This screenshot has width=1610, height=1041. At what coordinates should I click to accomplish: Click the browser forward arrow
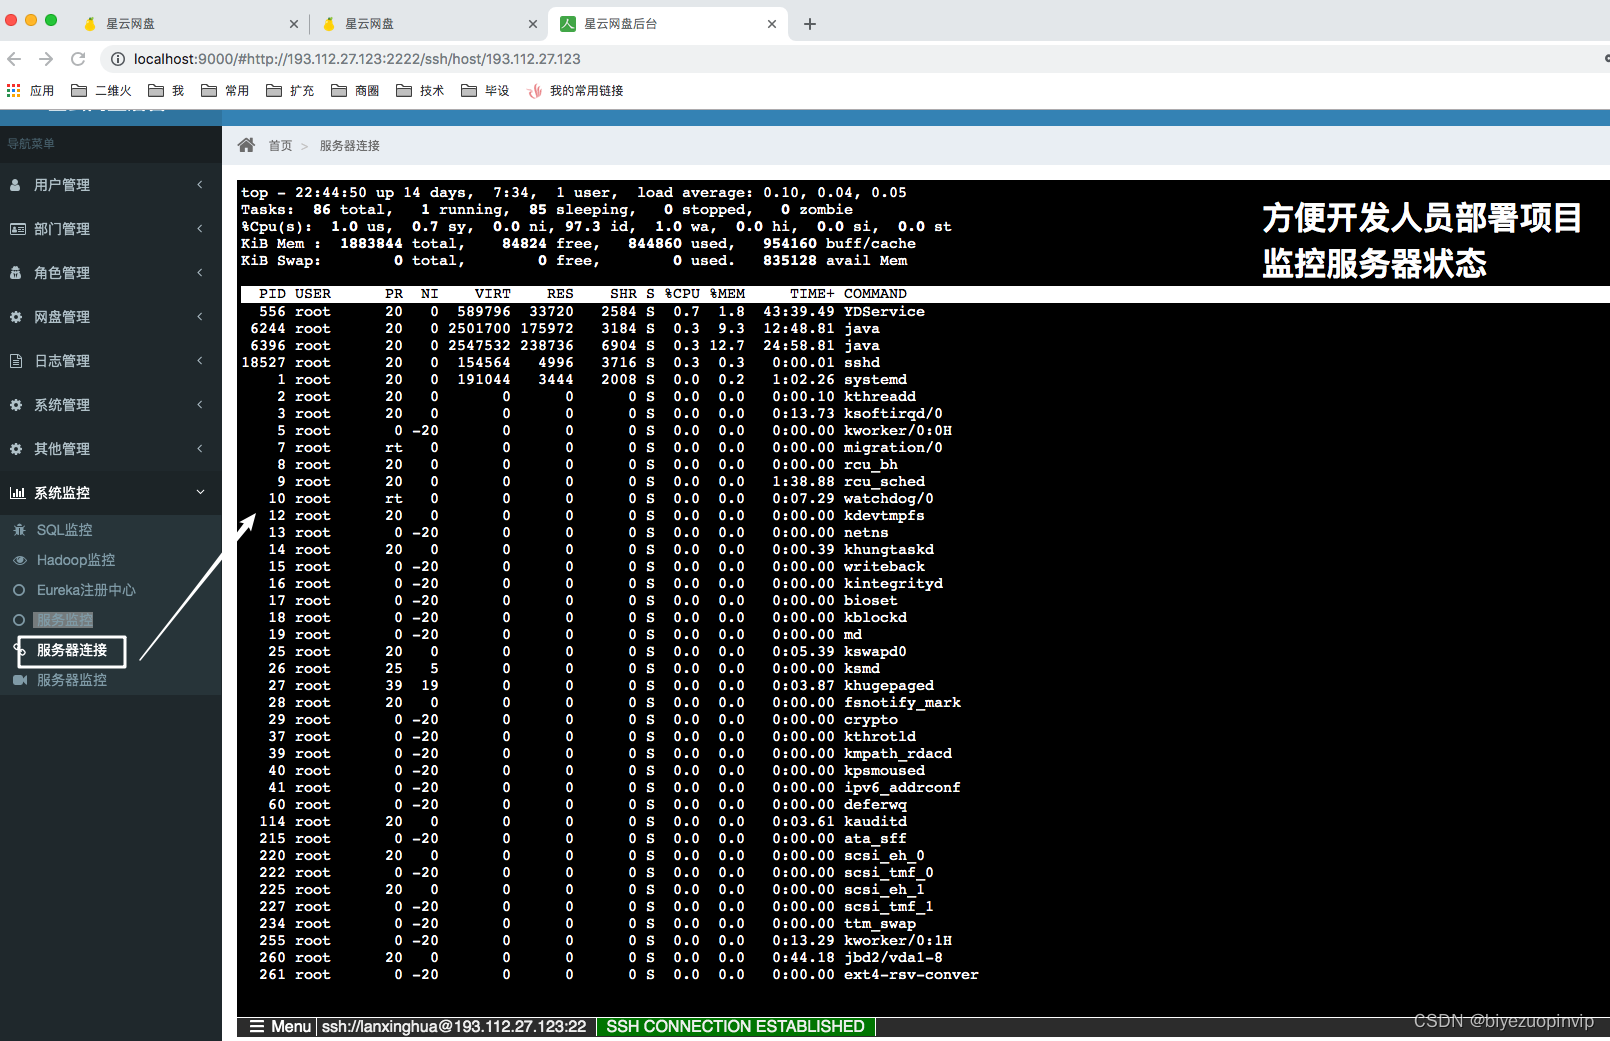pos(46,59)
